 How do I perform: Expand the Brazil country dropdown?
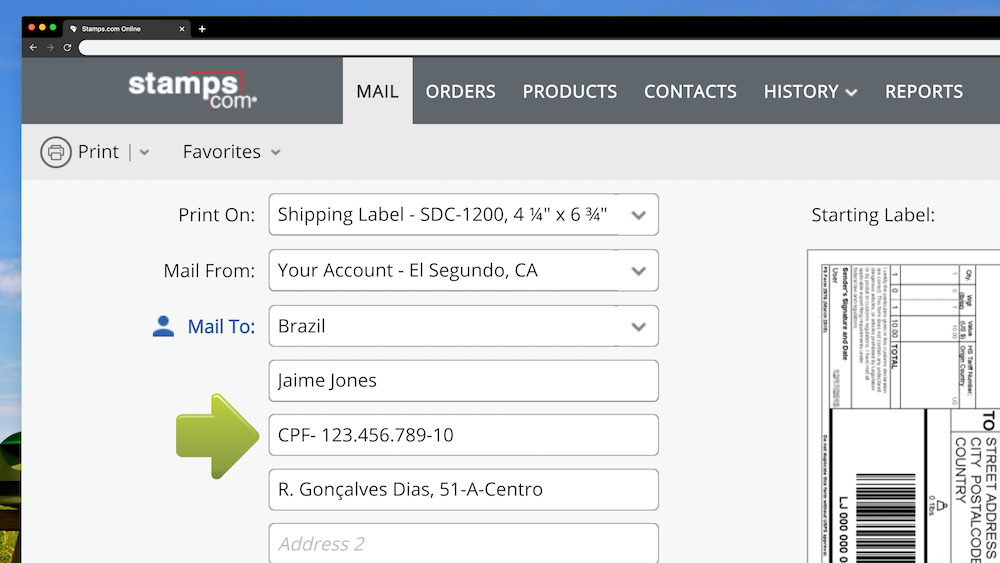[x=638, y=327]
